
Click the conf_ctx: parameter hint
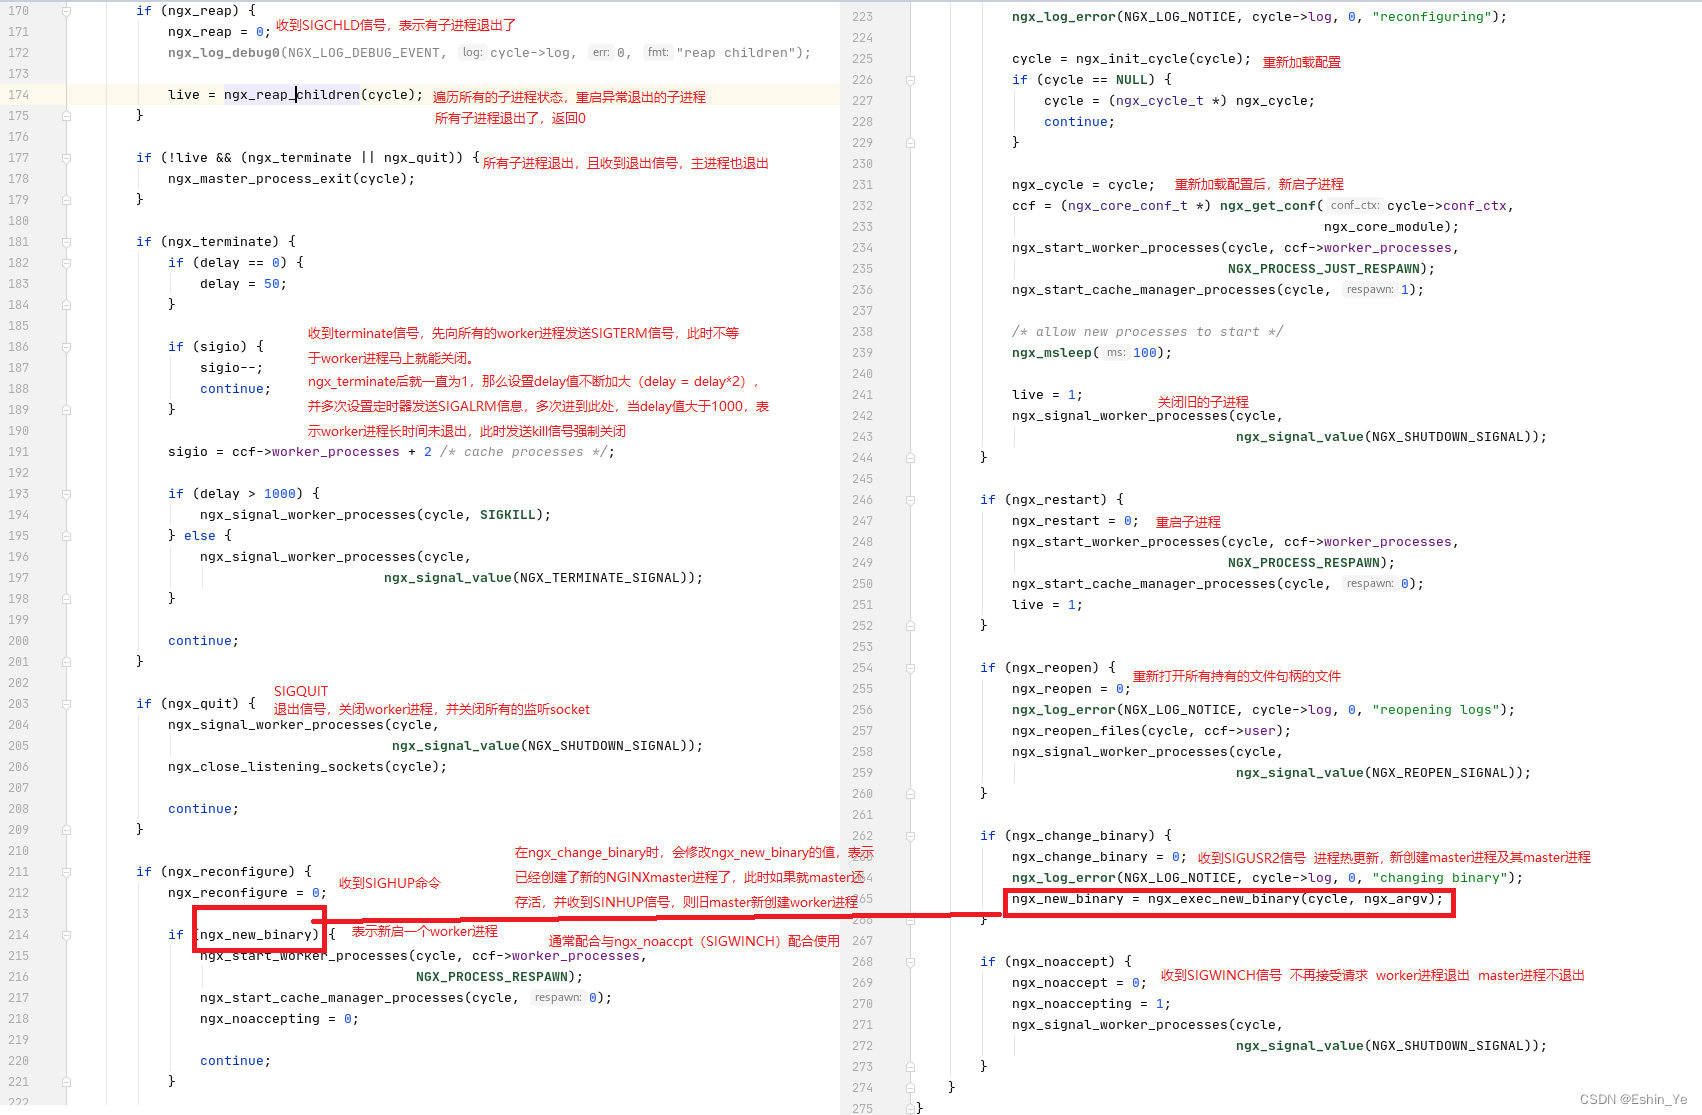(x=1354, y=206)
